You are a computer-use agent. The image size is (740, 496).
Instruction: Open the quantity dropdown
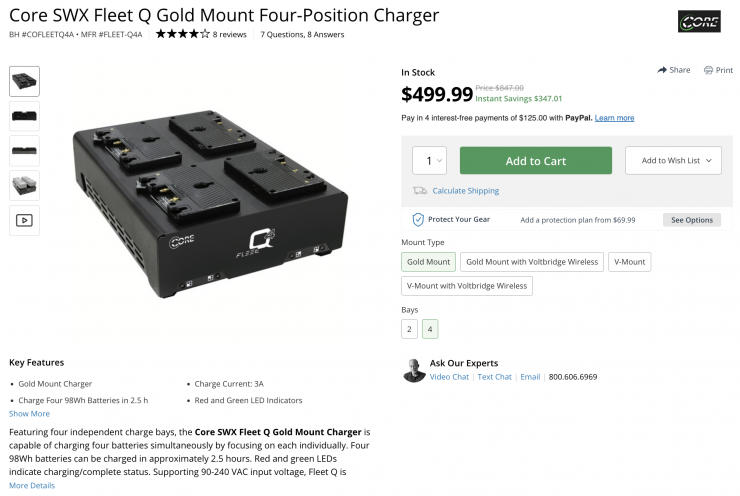point(429,161)
